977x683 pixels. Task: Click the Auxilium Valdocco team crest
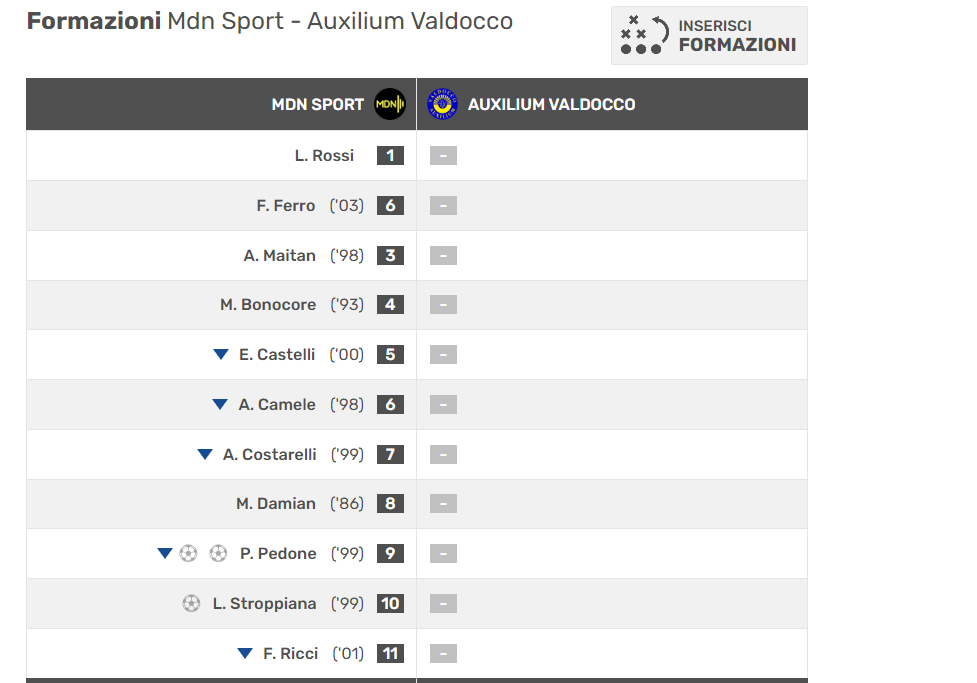(x=442, y=104)
